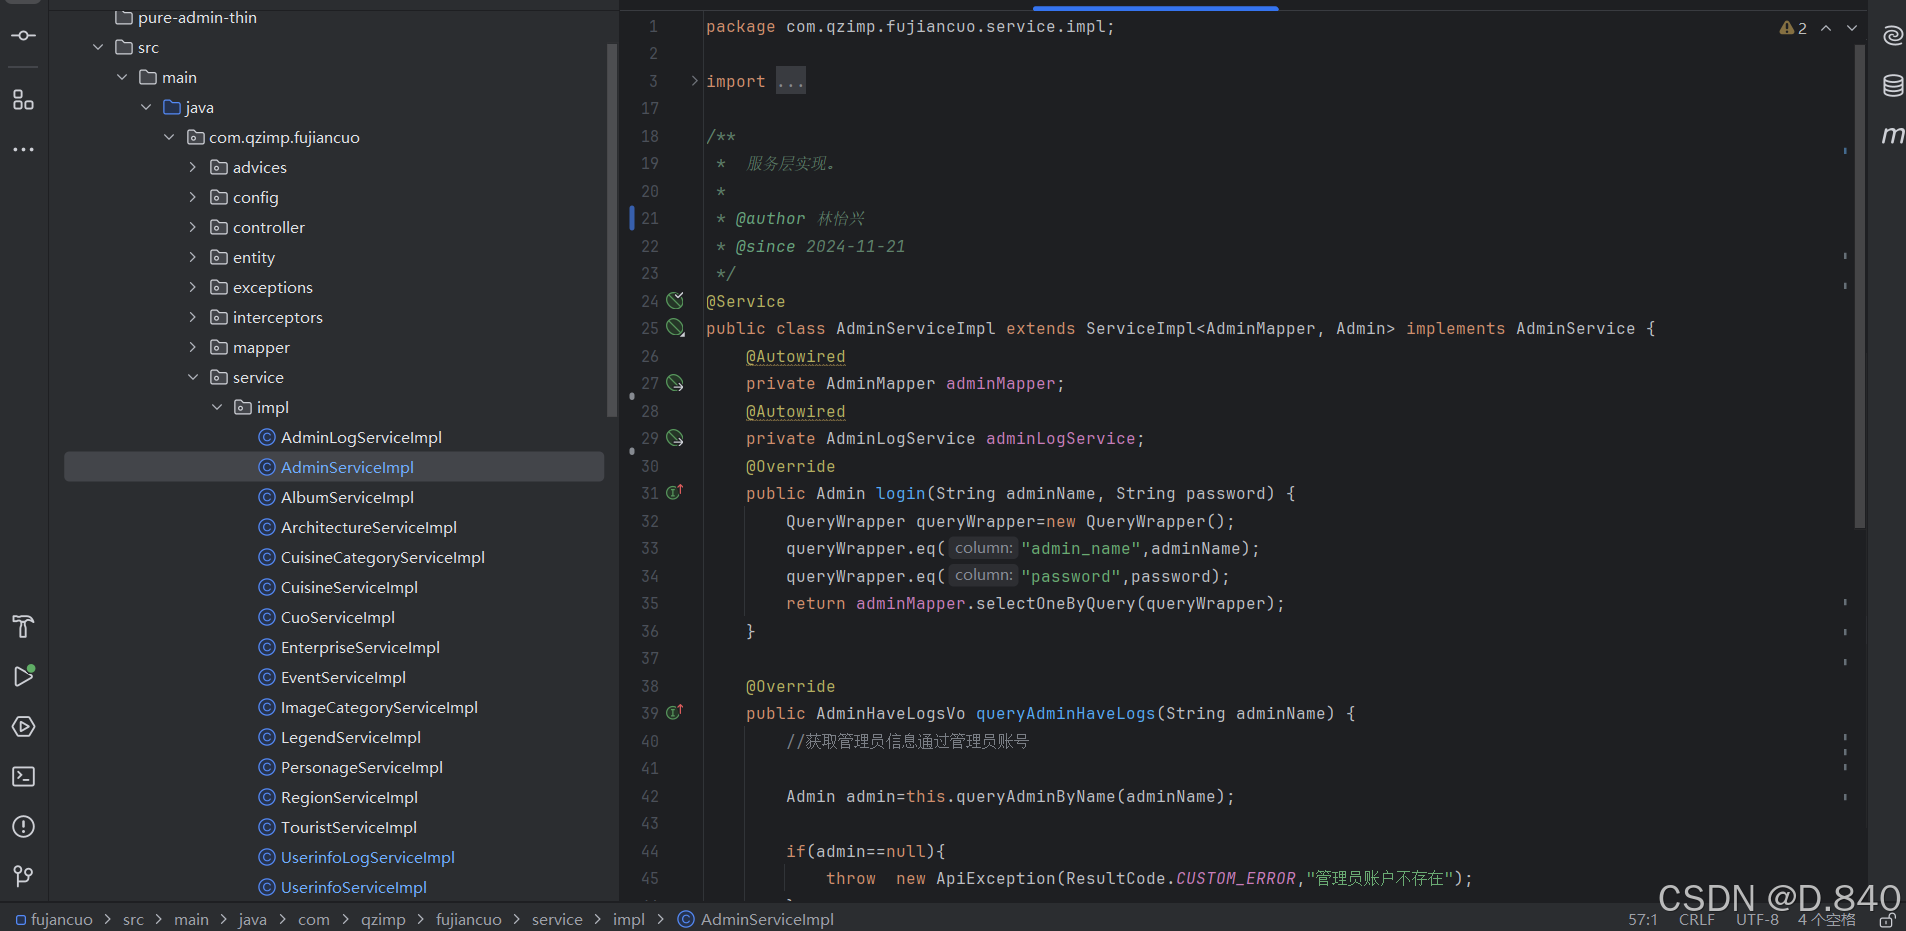Open the Database tool window
The height and width of the screenshot is (931, 1906).
pyautogui.click(x=1893, y=87)
